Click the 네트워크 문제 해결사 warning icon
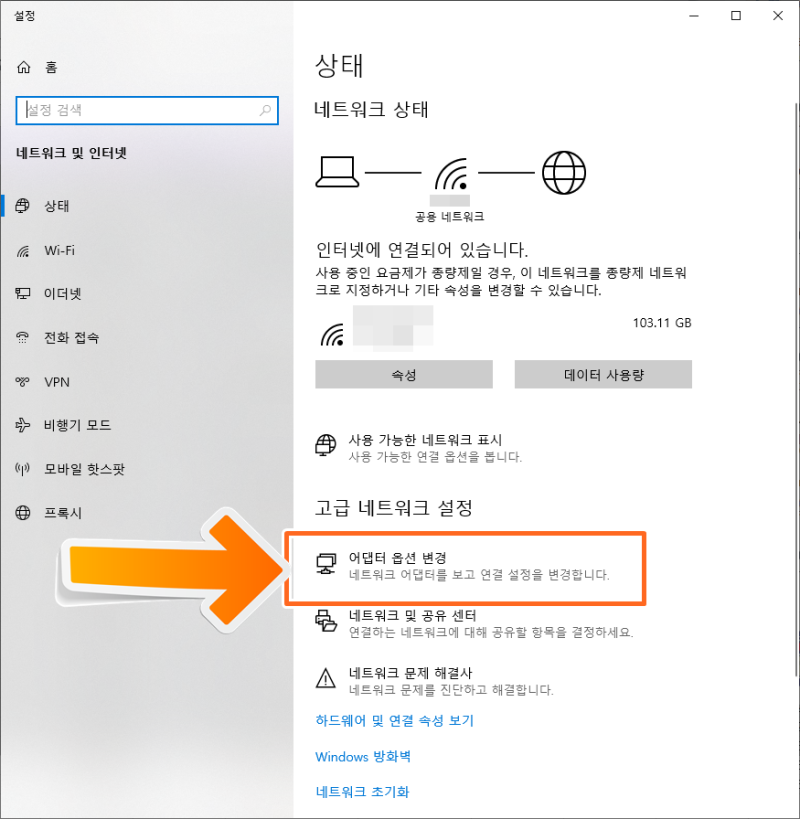Screen dimensions: 800x819 click(x=326, y=678)
